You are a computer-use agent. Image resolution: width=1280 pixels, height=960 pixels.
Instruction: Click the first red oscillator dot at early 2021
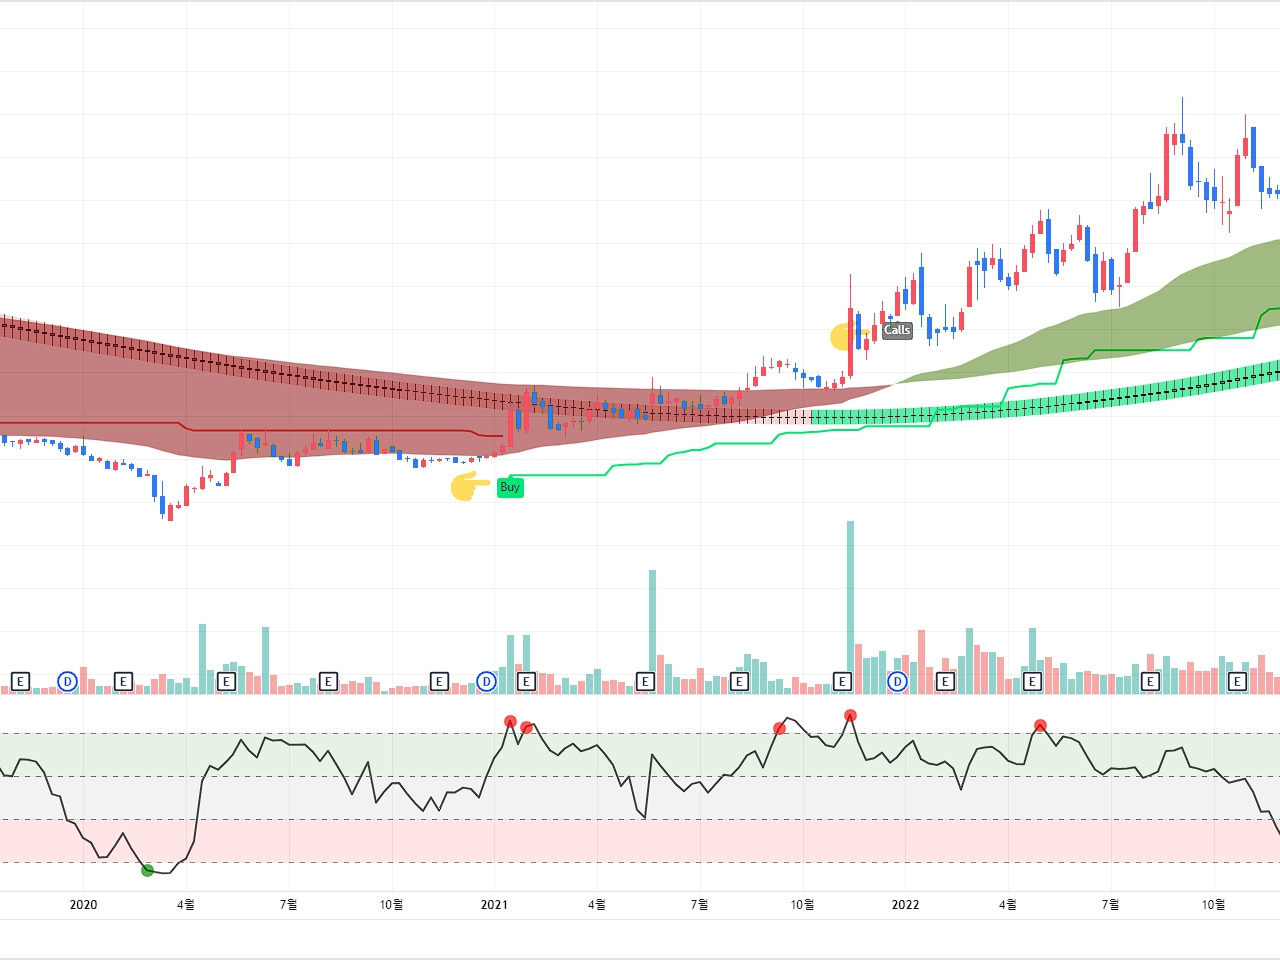click(x=510, y=721)
